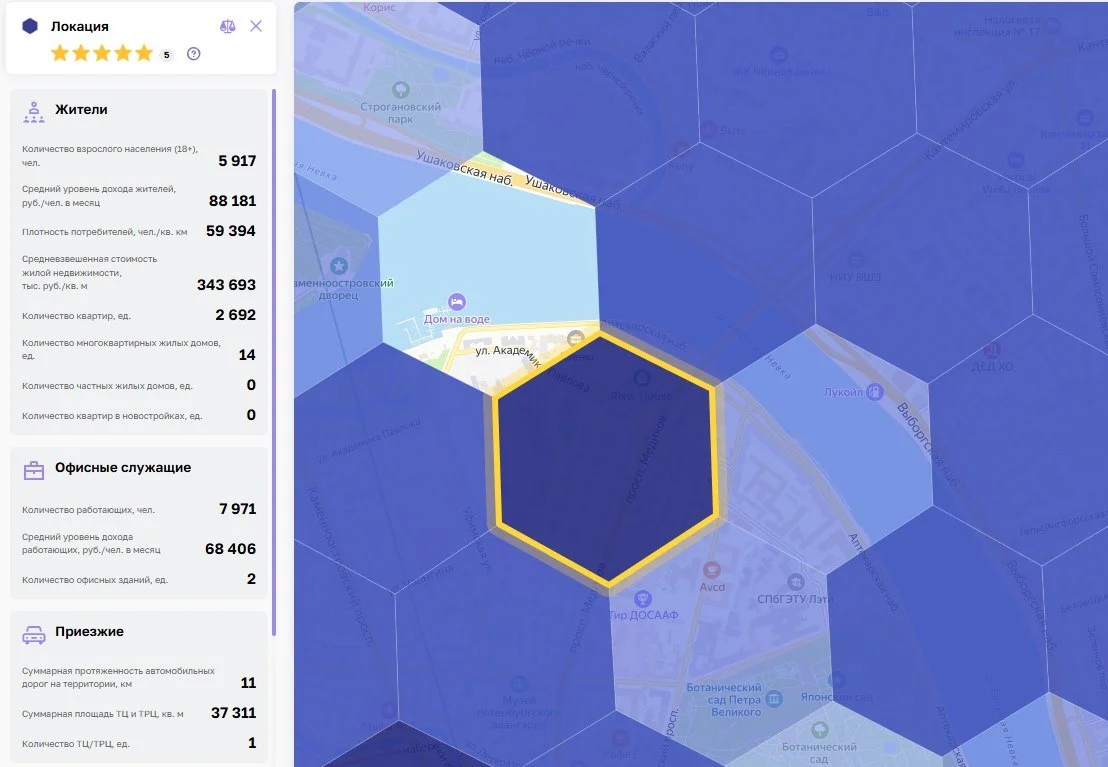This screenshot has width=1108, height=767.
Task: Click the Количество квартир value 2 692
Action: coord(235,315)
